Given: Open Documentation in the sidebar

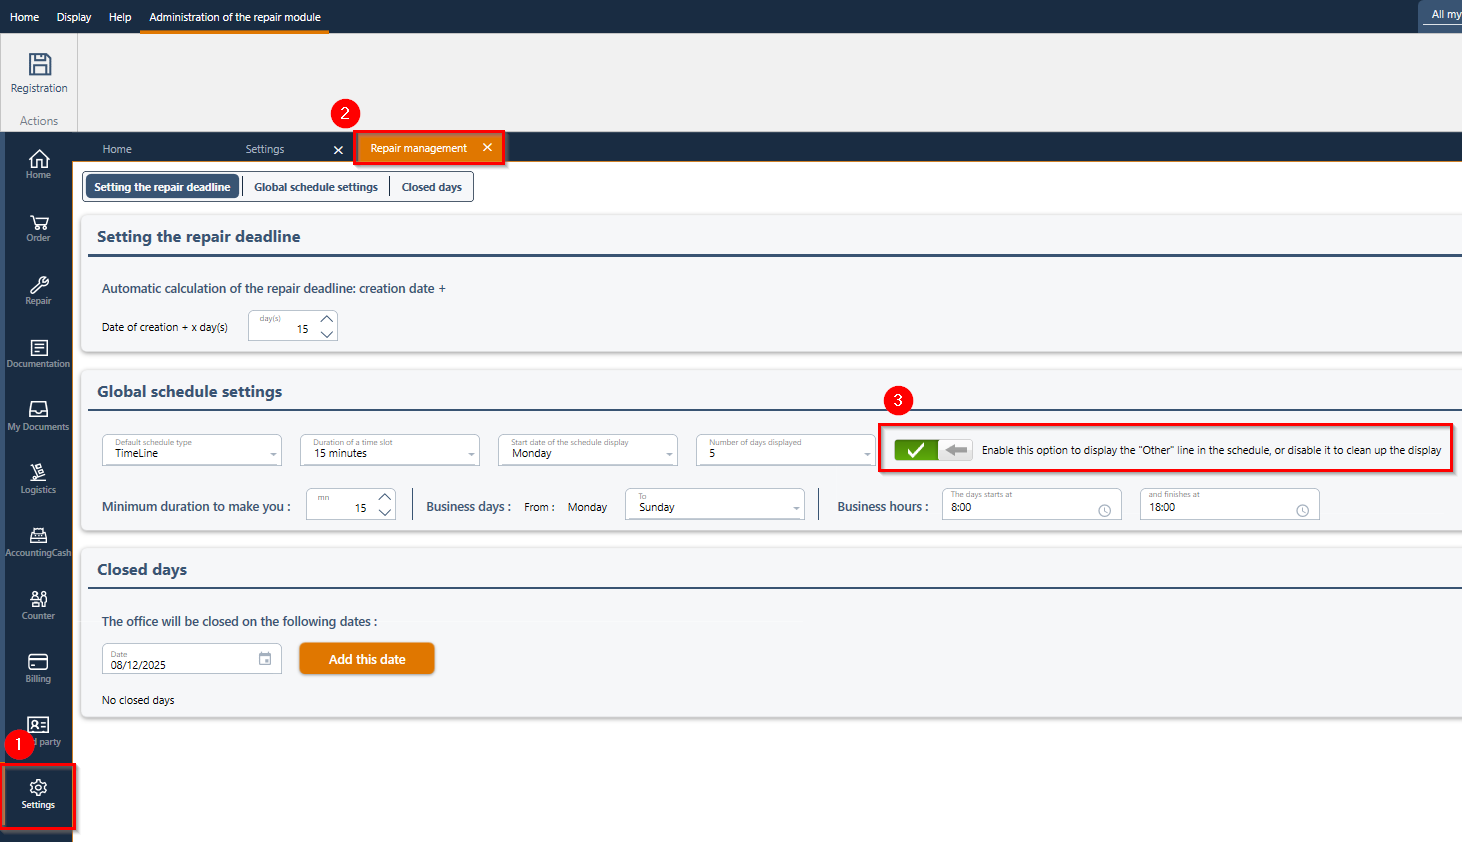Looking at the screenshot, I should point(38,354).
